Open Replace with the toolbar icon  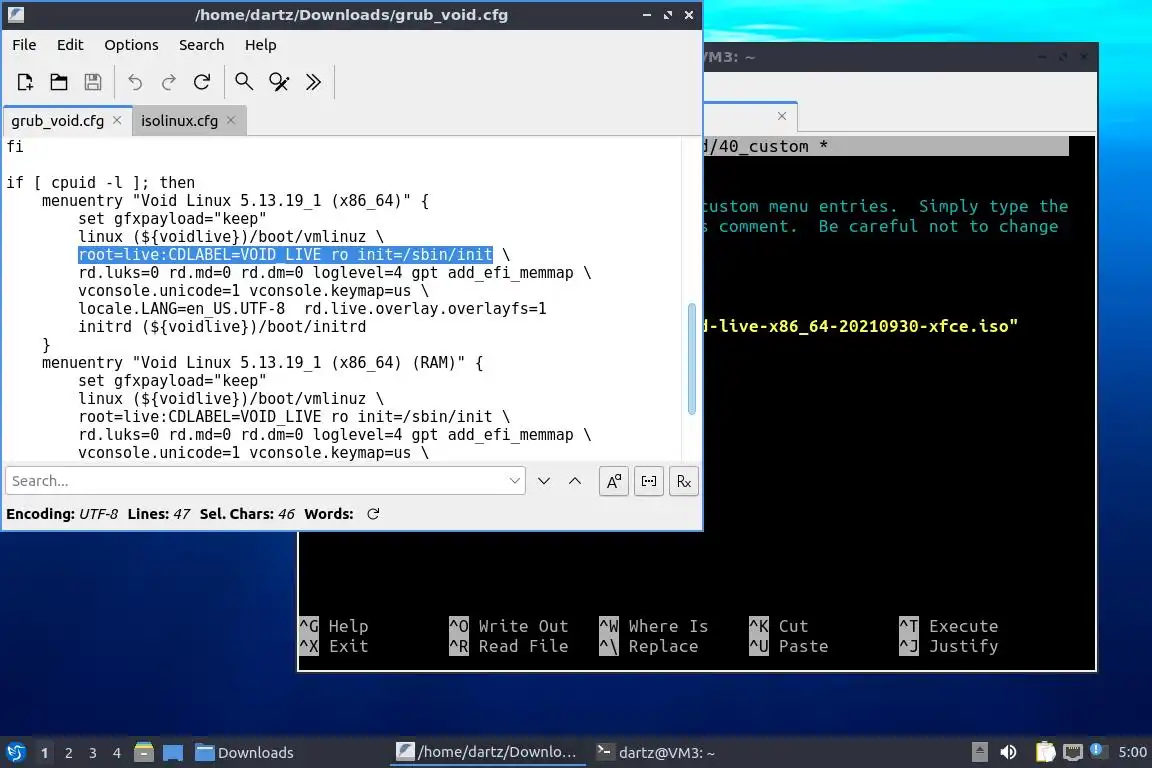point(278,82)
